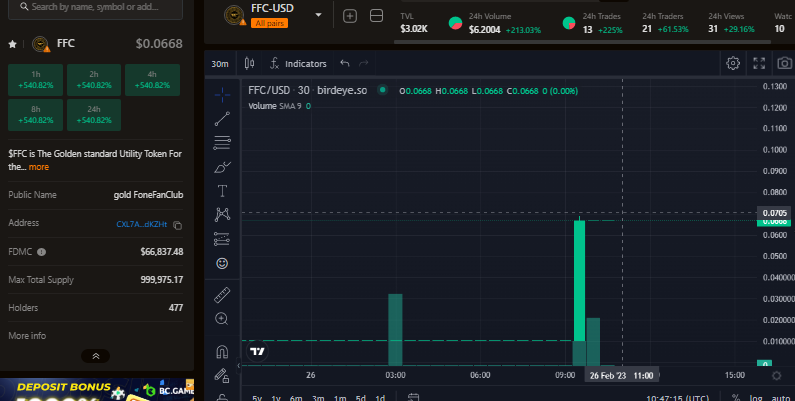Image resolution: width=795 pixels, height=401 pixels.
Task: Click the All pairs orange badge
Action: click(269, 23)
